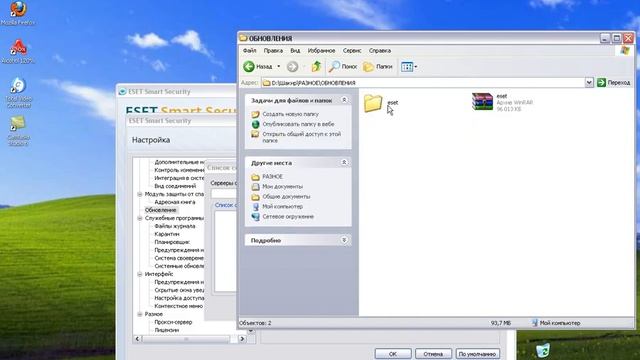Click the Forward arrow toolbar icon

292,67
